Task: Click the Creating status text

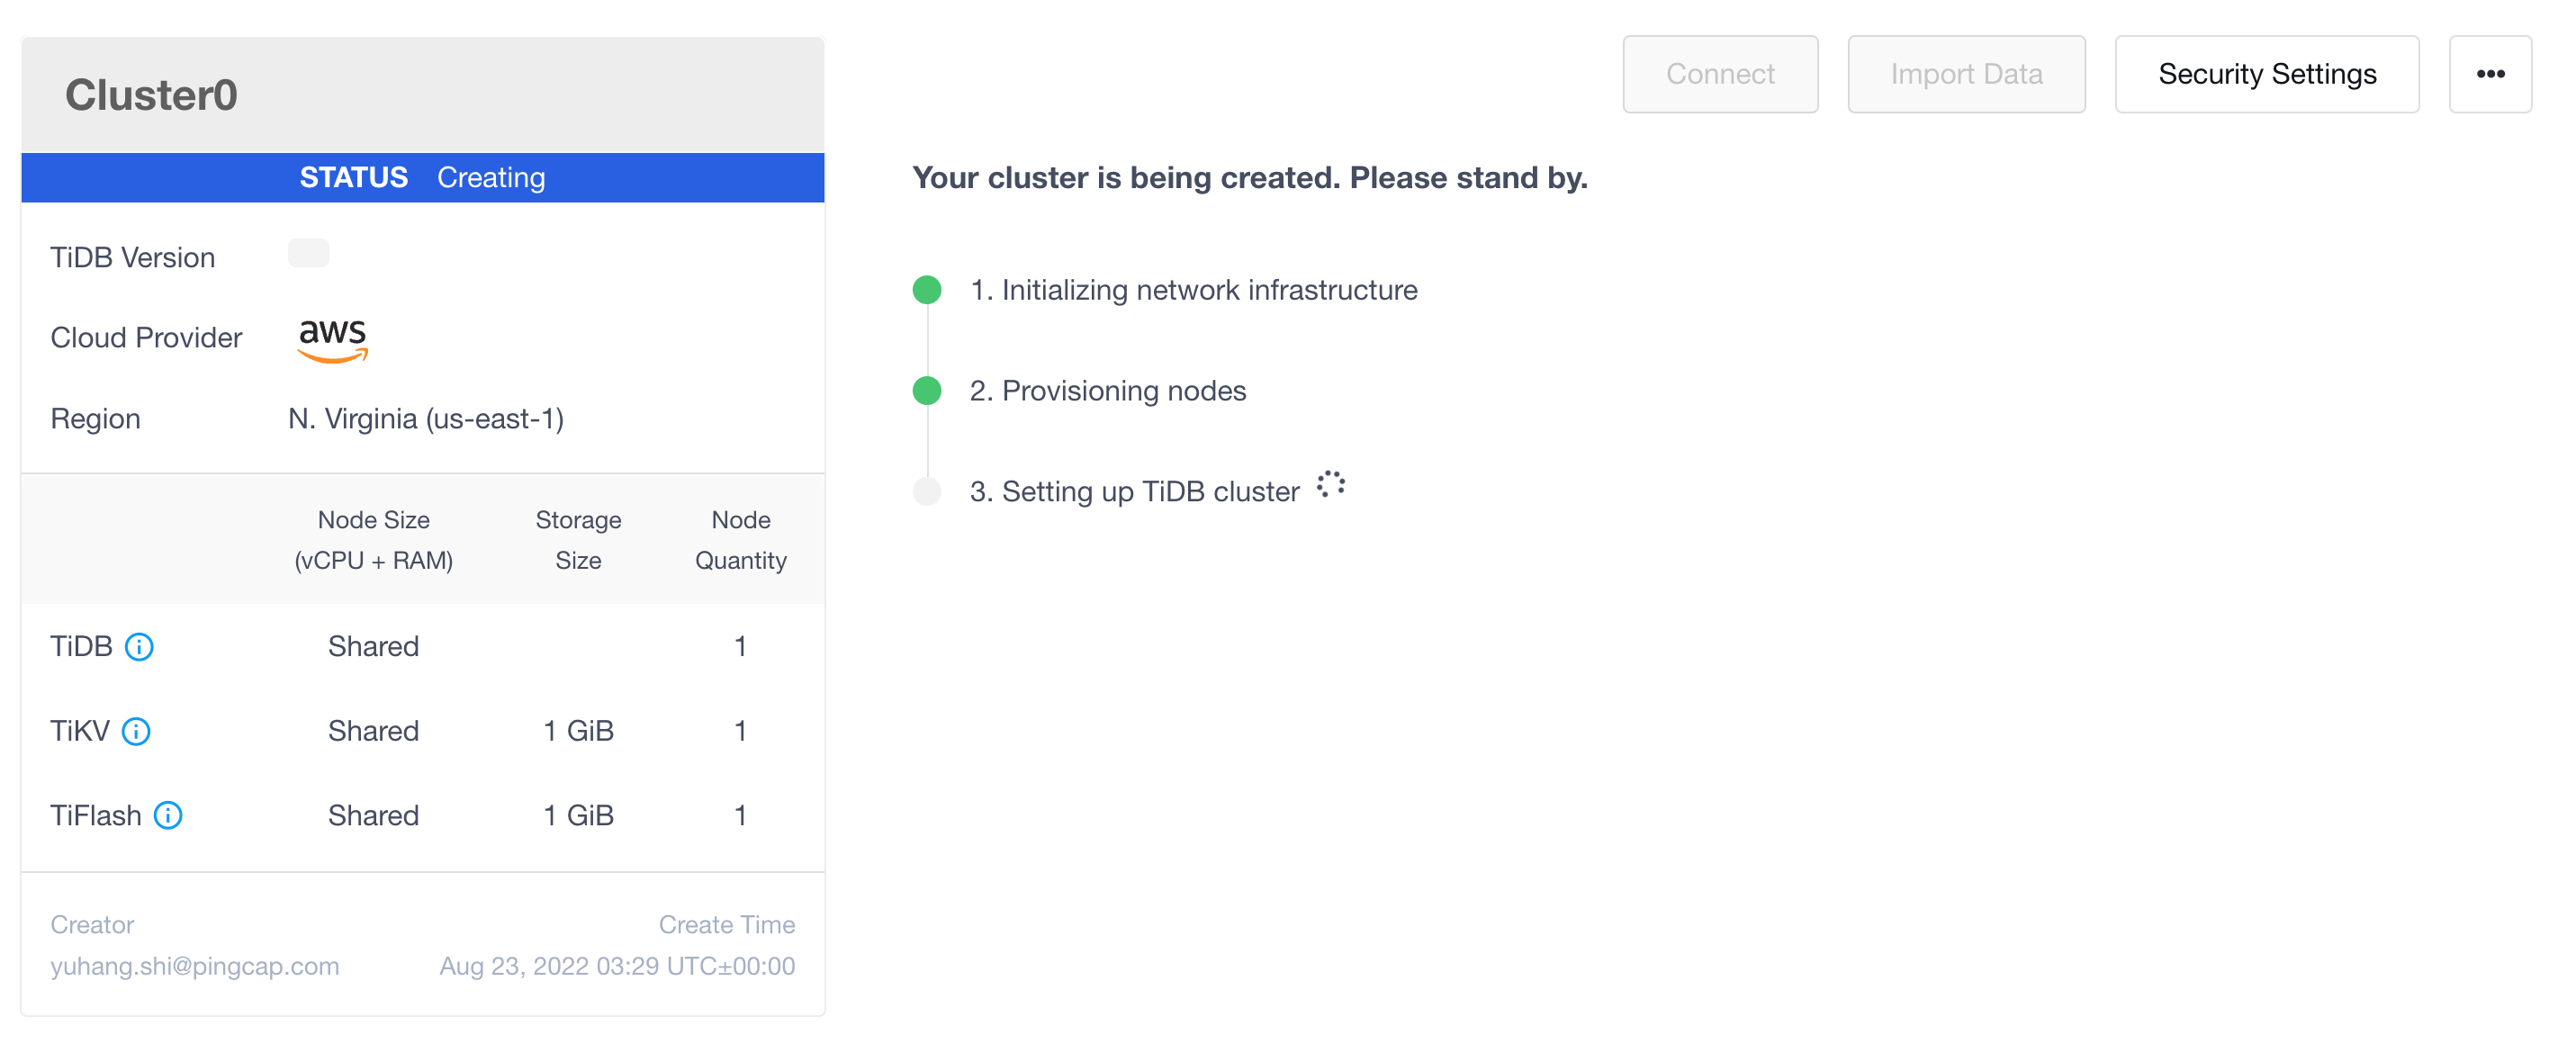Action: point(491,178)
